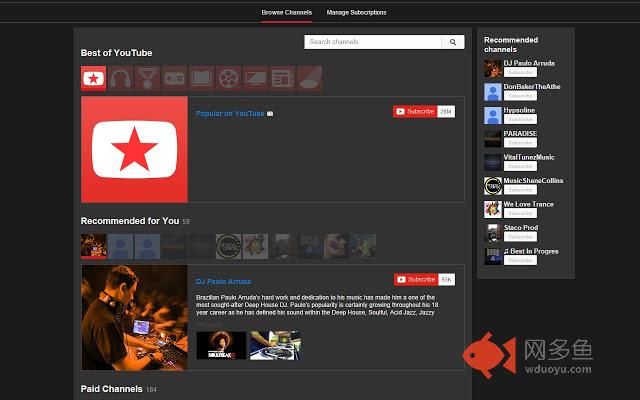The image size is (640, 400).
Task: Click the Best of YouTube heading
Action: [116, 53]
